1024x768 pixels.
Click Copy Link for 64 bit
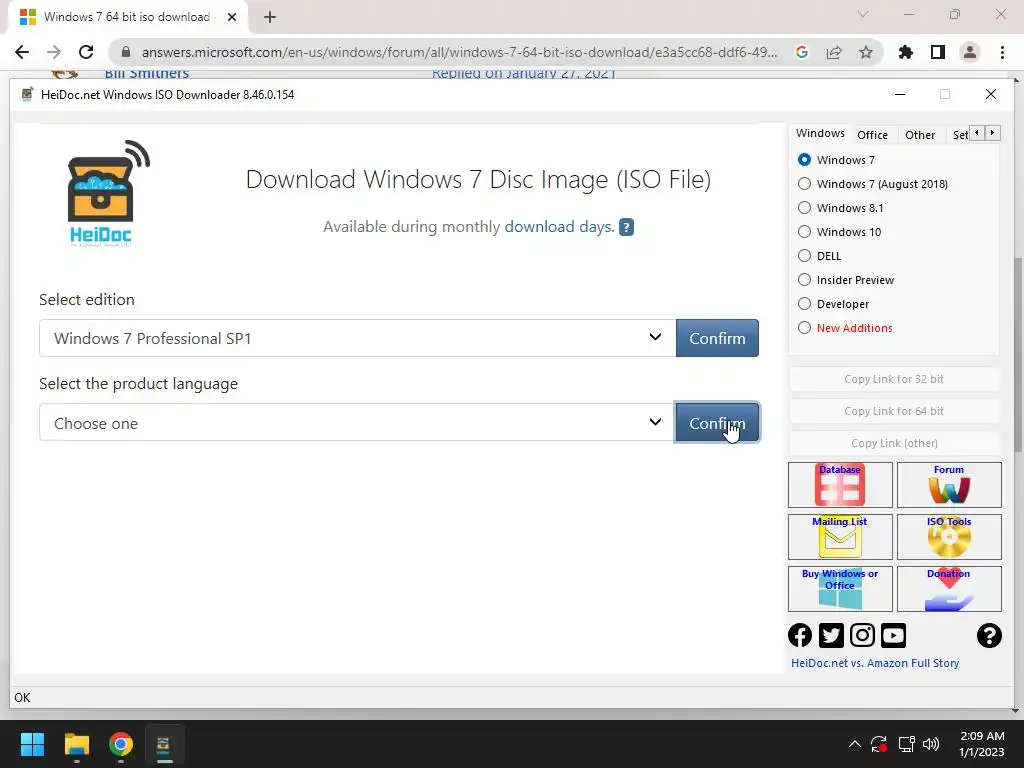coord(894,411)
